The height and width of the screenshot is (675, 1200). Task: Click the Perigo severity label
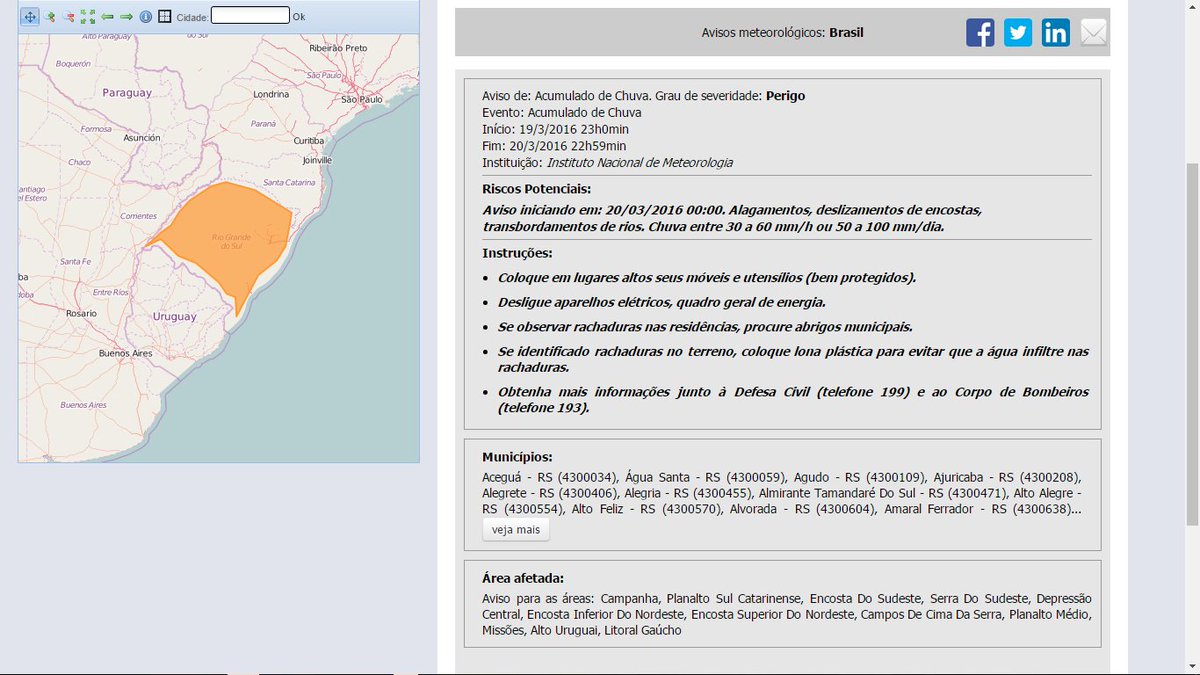pos(785,96)
